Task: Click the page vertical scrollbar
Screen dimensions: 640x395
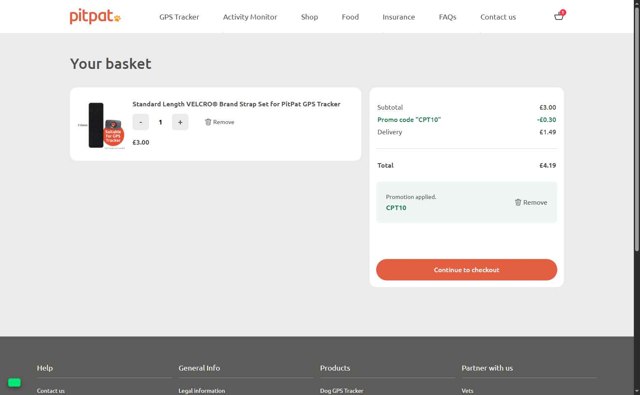Action: coord(637,131)
